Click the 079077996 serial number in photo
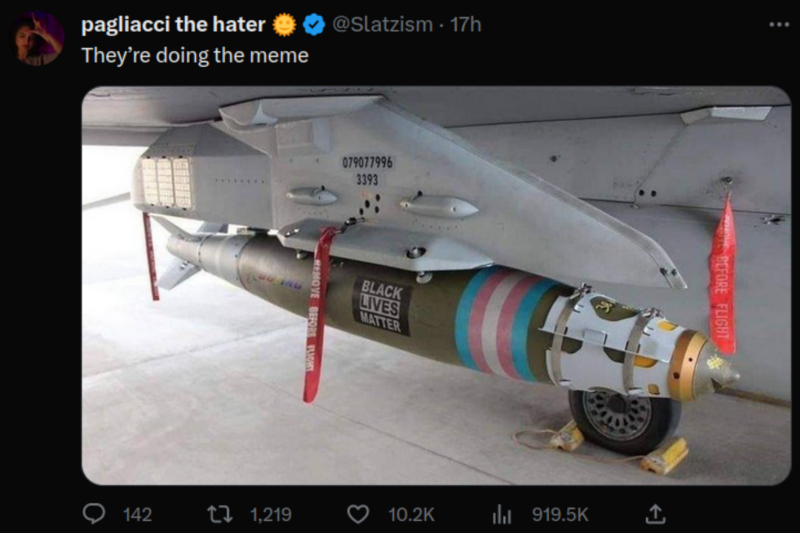The height and width of the screenshot is (533, 800). pos(367,162)
